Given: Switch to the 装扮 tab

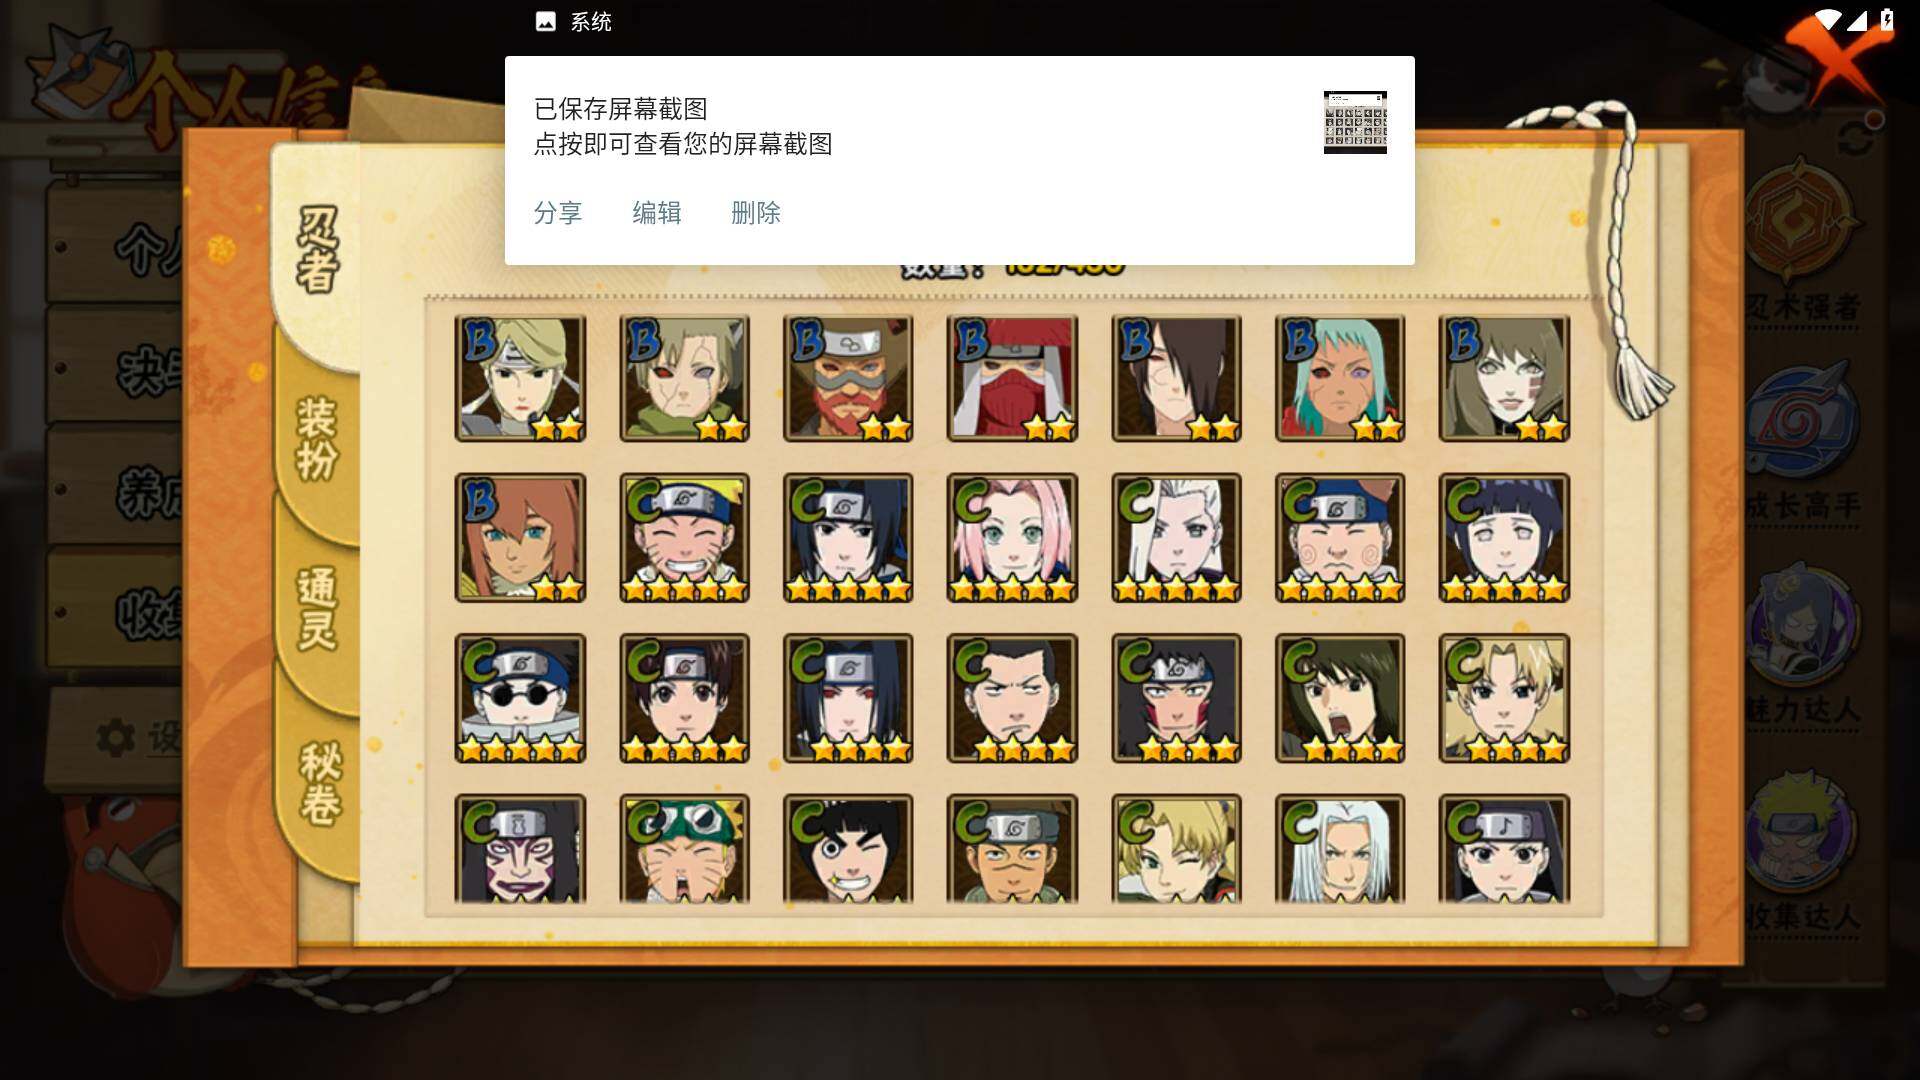Looking at the screenshot, I should [x=317, y=438].
